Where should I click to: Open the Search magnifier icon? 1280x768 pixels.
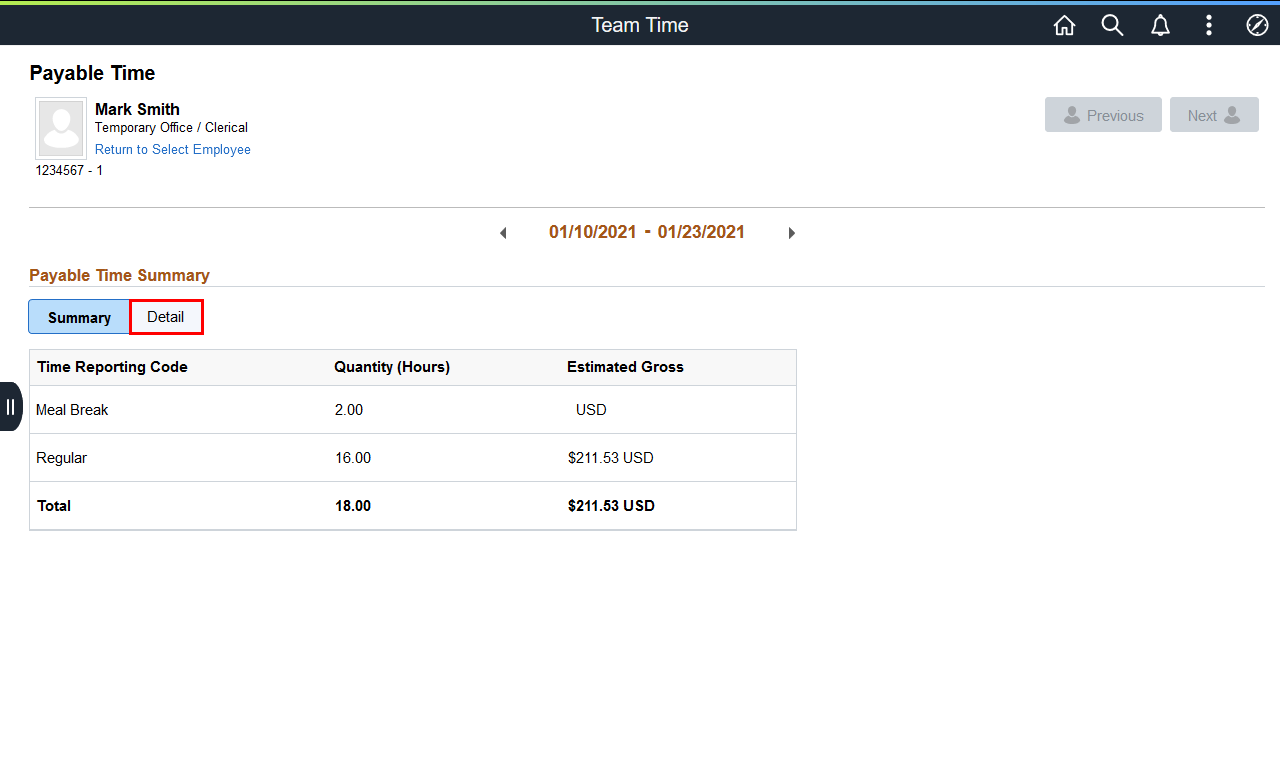pyautogui.click(x=1112, y=26)
